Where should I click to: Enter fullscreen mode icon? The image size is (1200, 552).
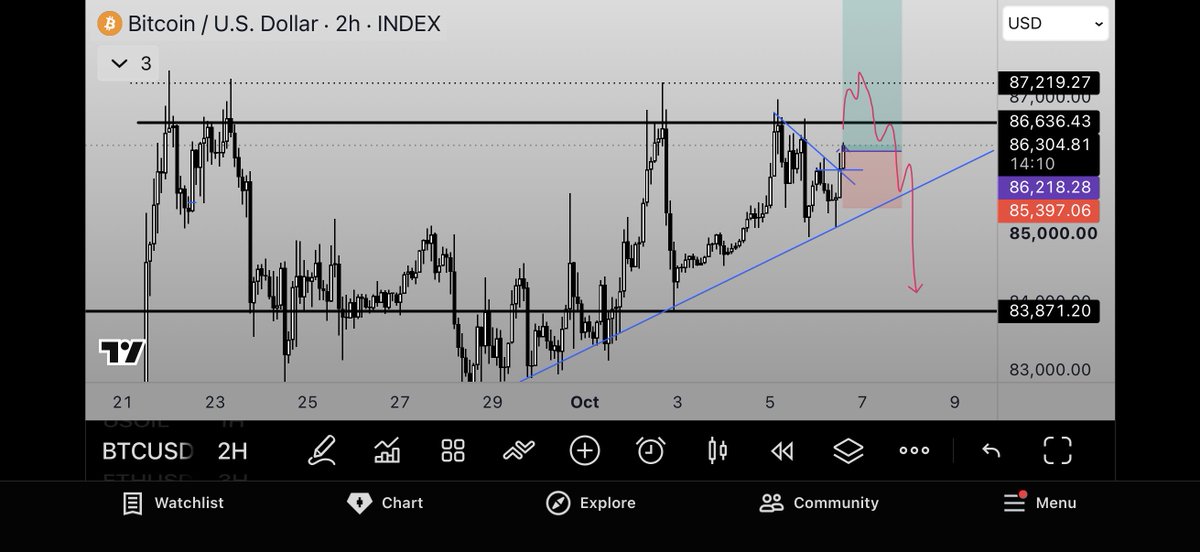click(x=1058, y=451)
